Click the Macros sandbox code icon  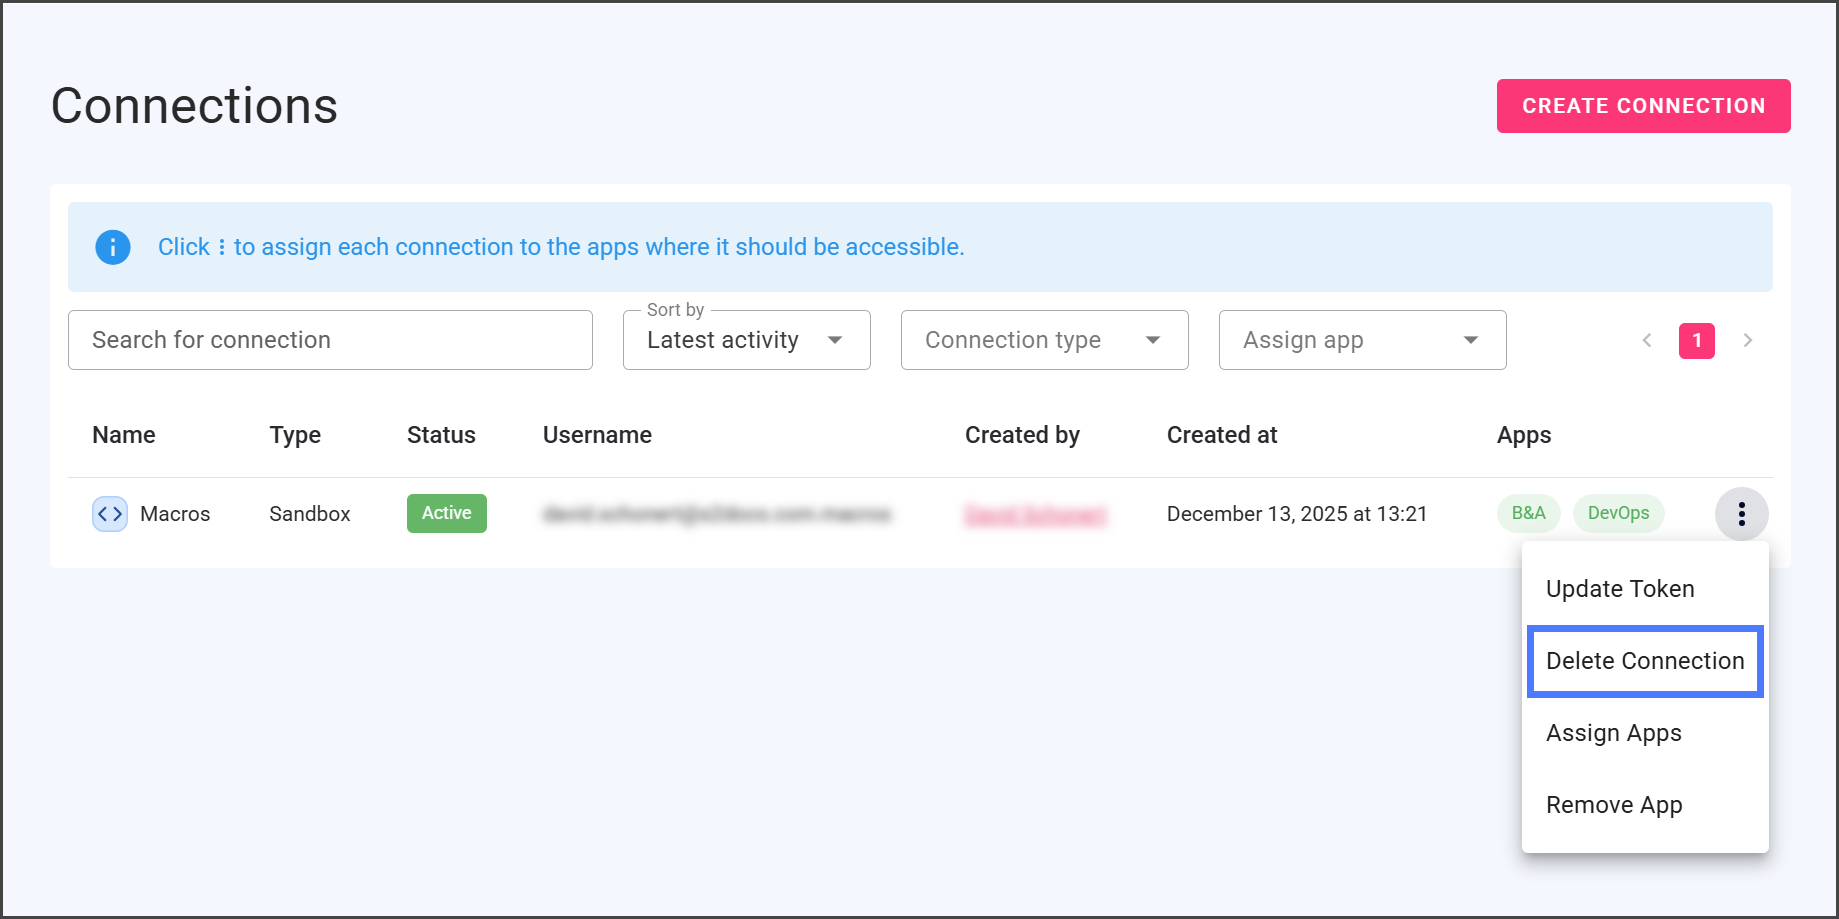click(x=110, y=514)
